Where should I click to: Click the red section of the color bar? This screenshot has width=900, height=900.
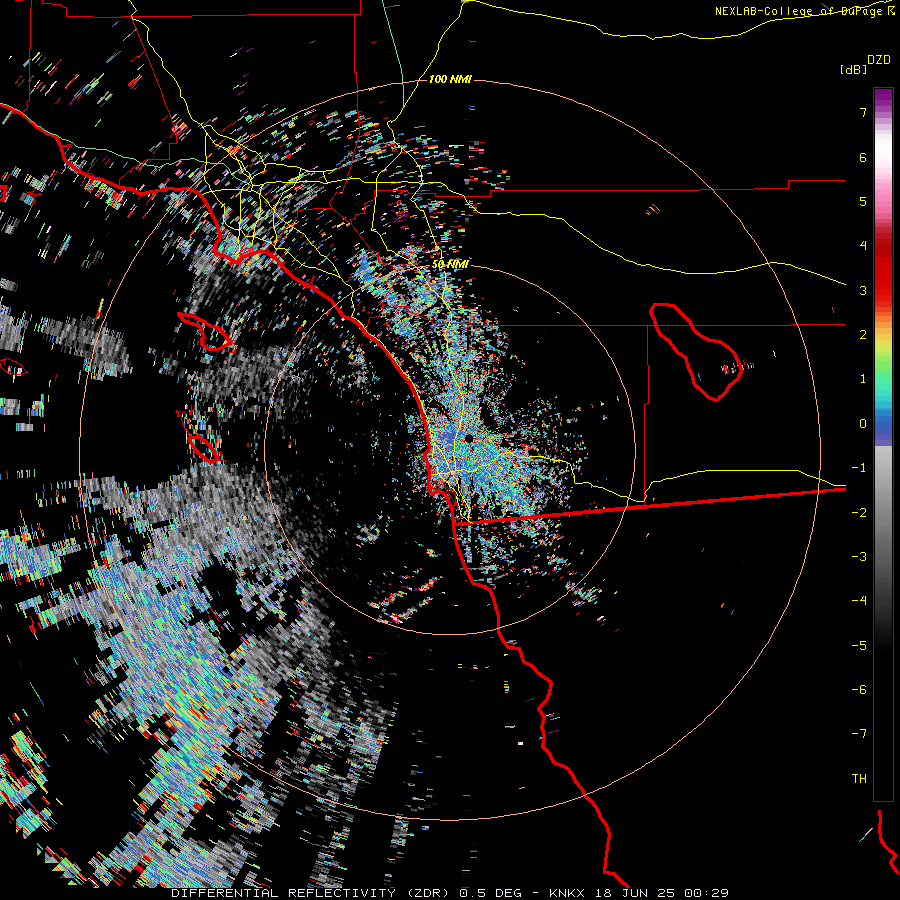tap(883, 270)
